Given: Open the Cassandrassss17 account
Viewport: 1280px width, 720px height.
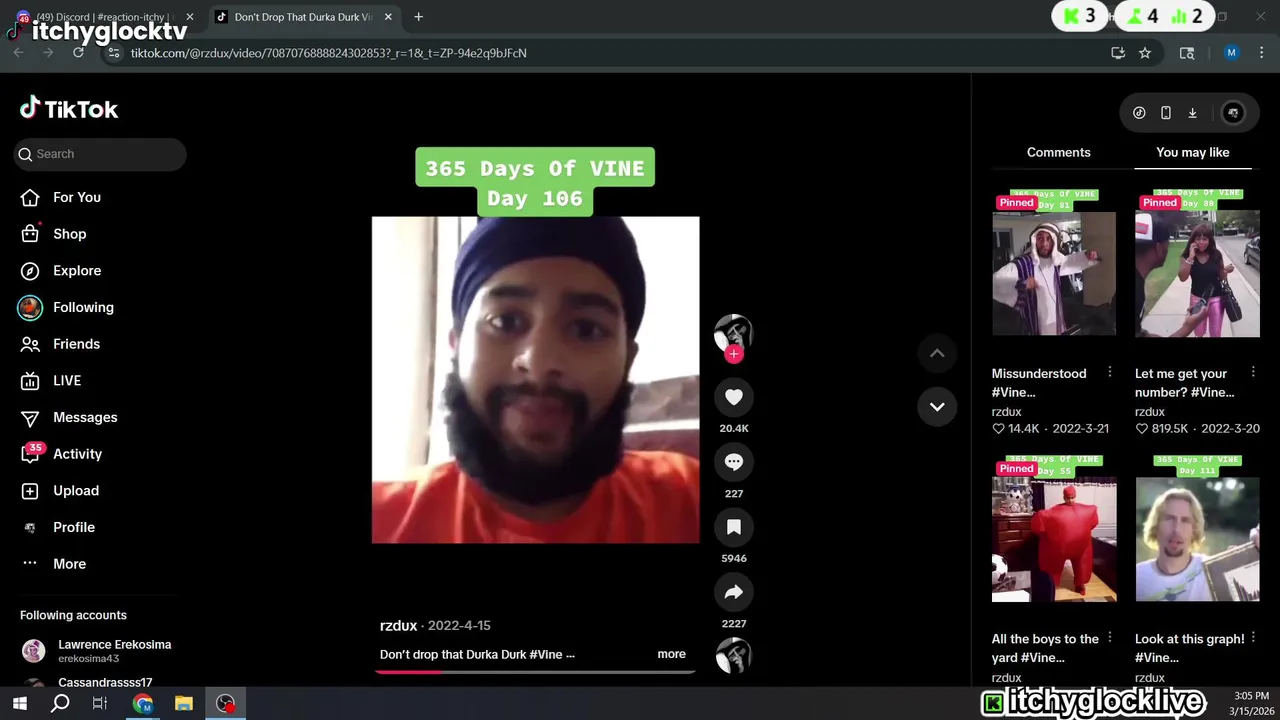Looking at the screenshot, I should click(105, 683).
